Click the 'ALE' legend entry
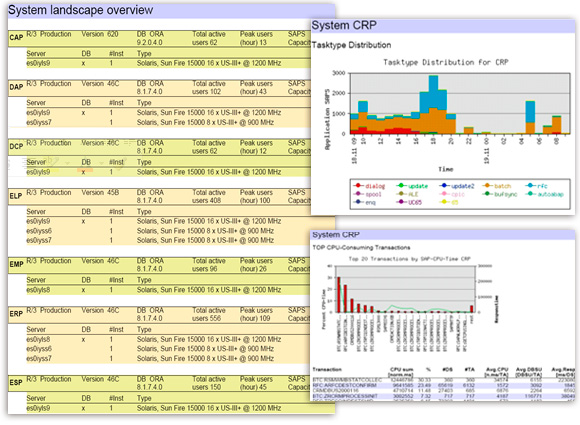 (407, 194)
